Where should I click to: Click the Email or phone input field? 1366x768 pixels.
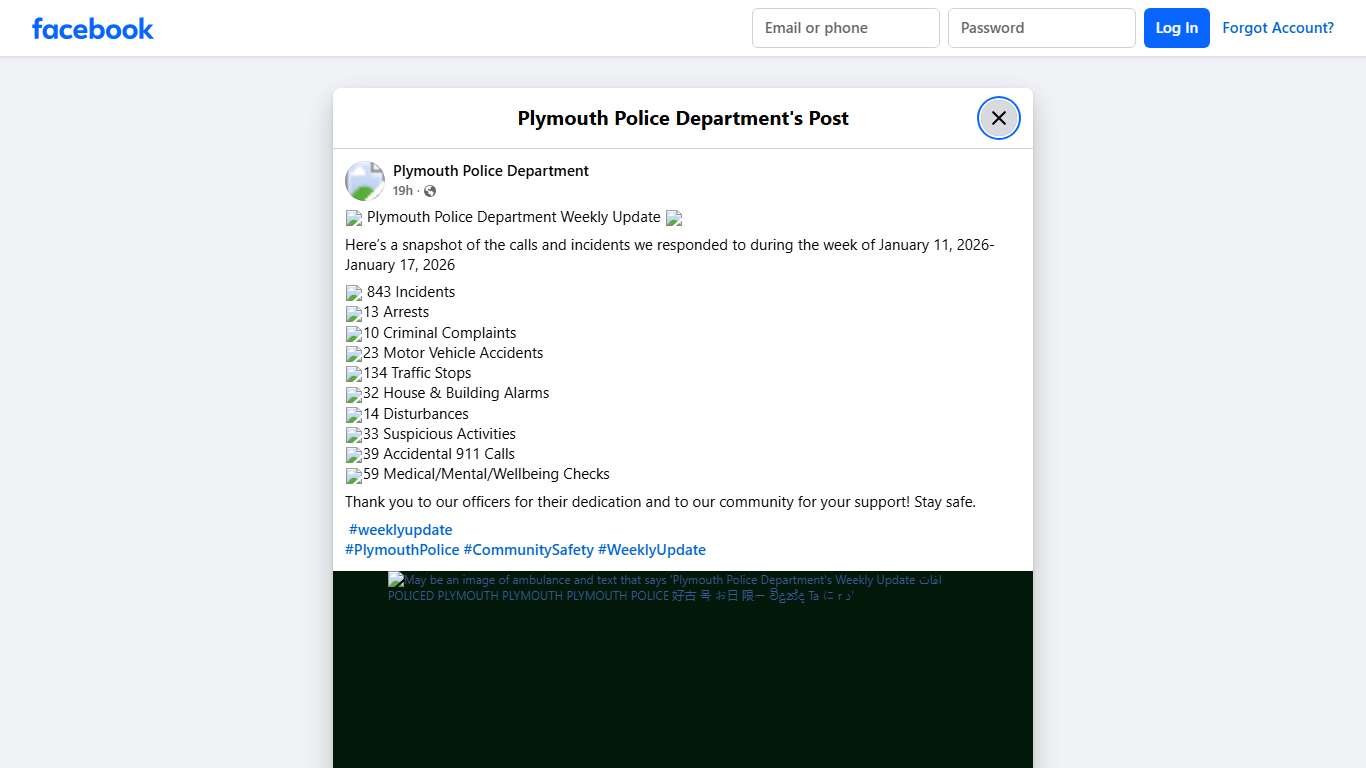[845, 27]
